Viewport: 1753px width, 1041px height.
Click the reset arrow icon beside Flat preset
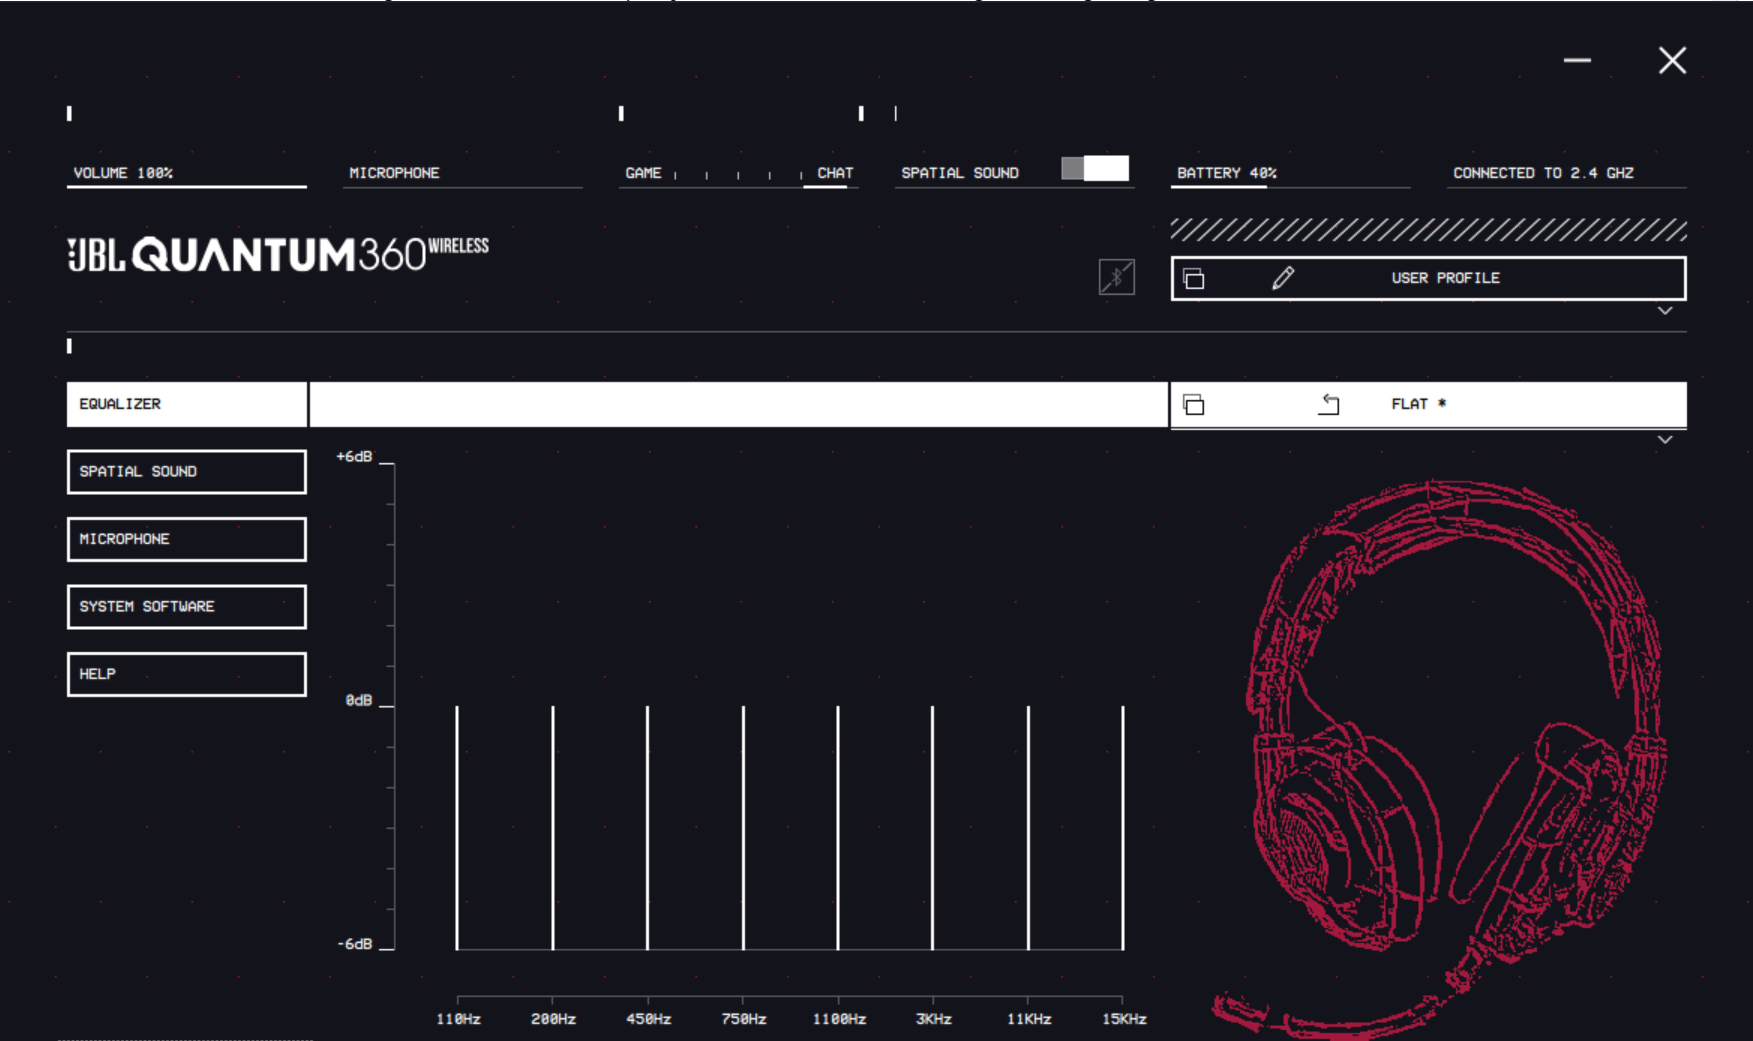tap(1329, 404)
